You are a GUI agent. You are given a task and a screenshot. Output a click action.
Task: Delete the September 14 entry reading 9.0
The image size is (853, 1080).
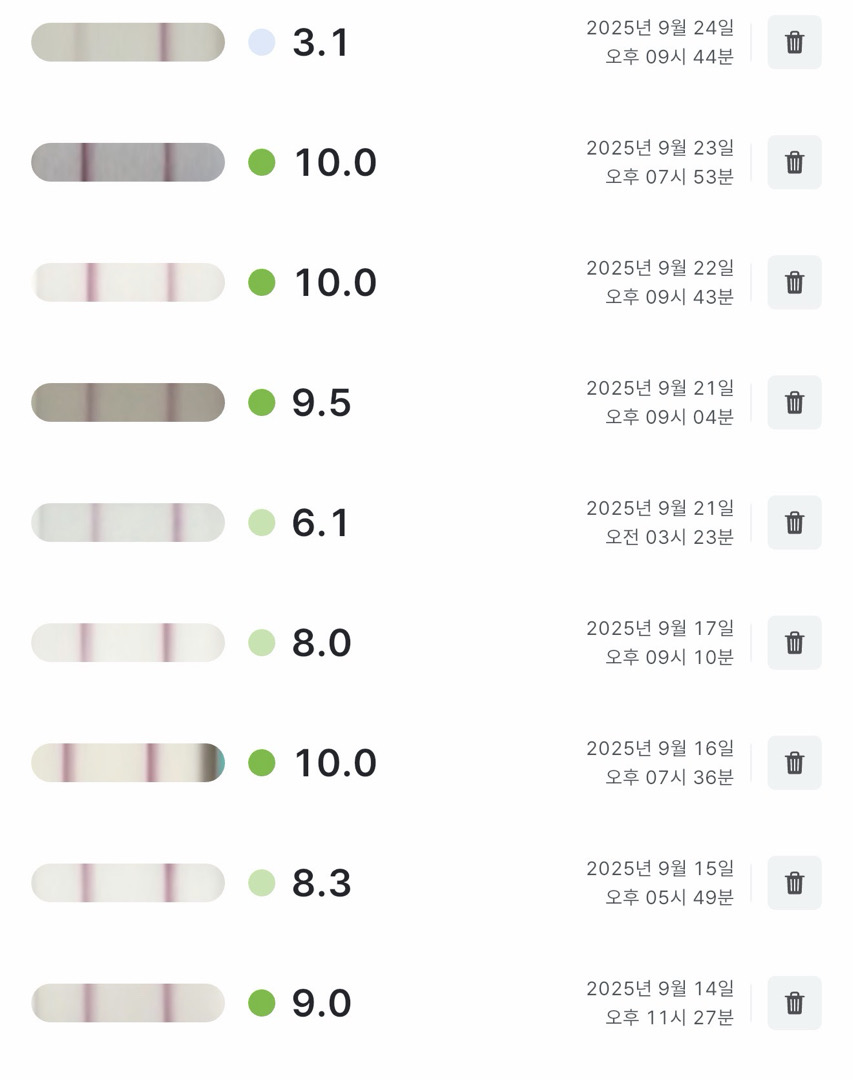pos(794,1003)
